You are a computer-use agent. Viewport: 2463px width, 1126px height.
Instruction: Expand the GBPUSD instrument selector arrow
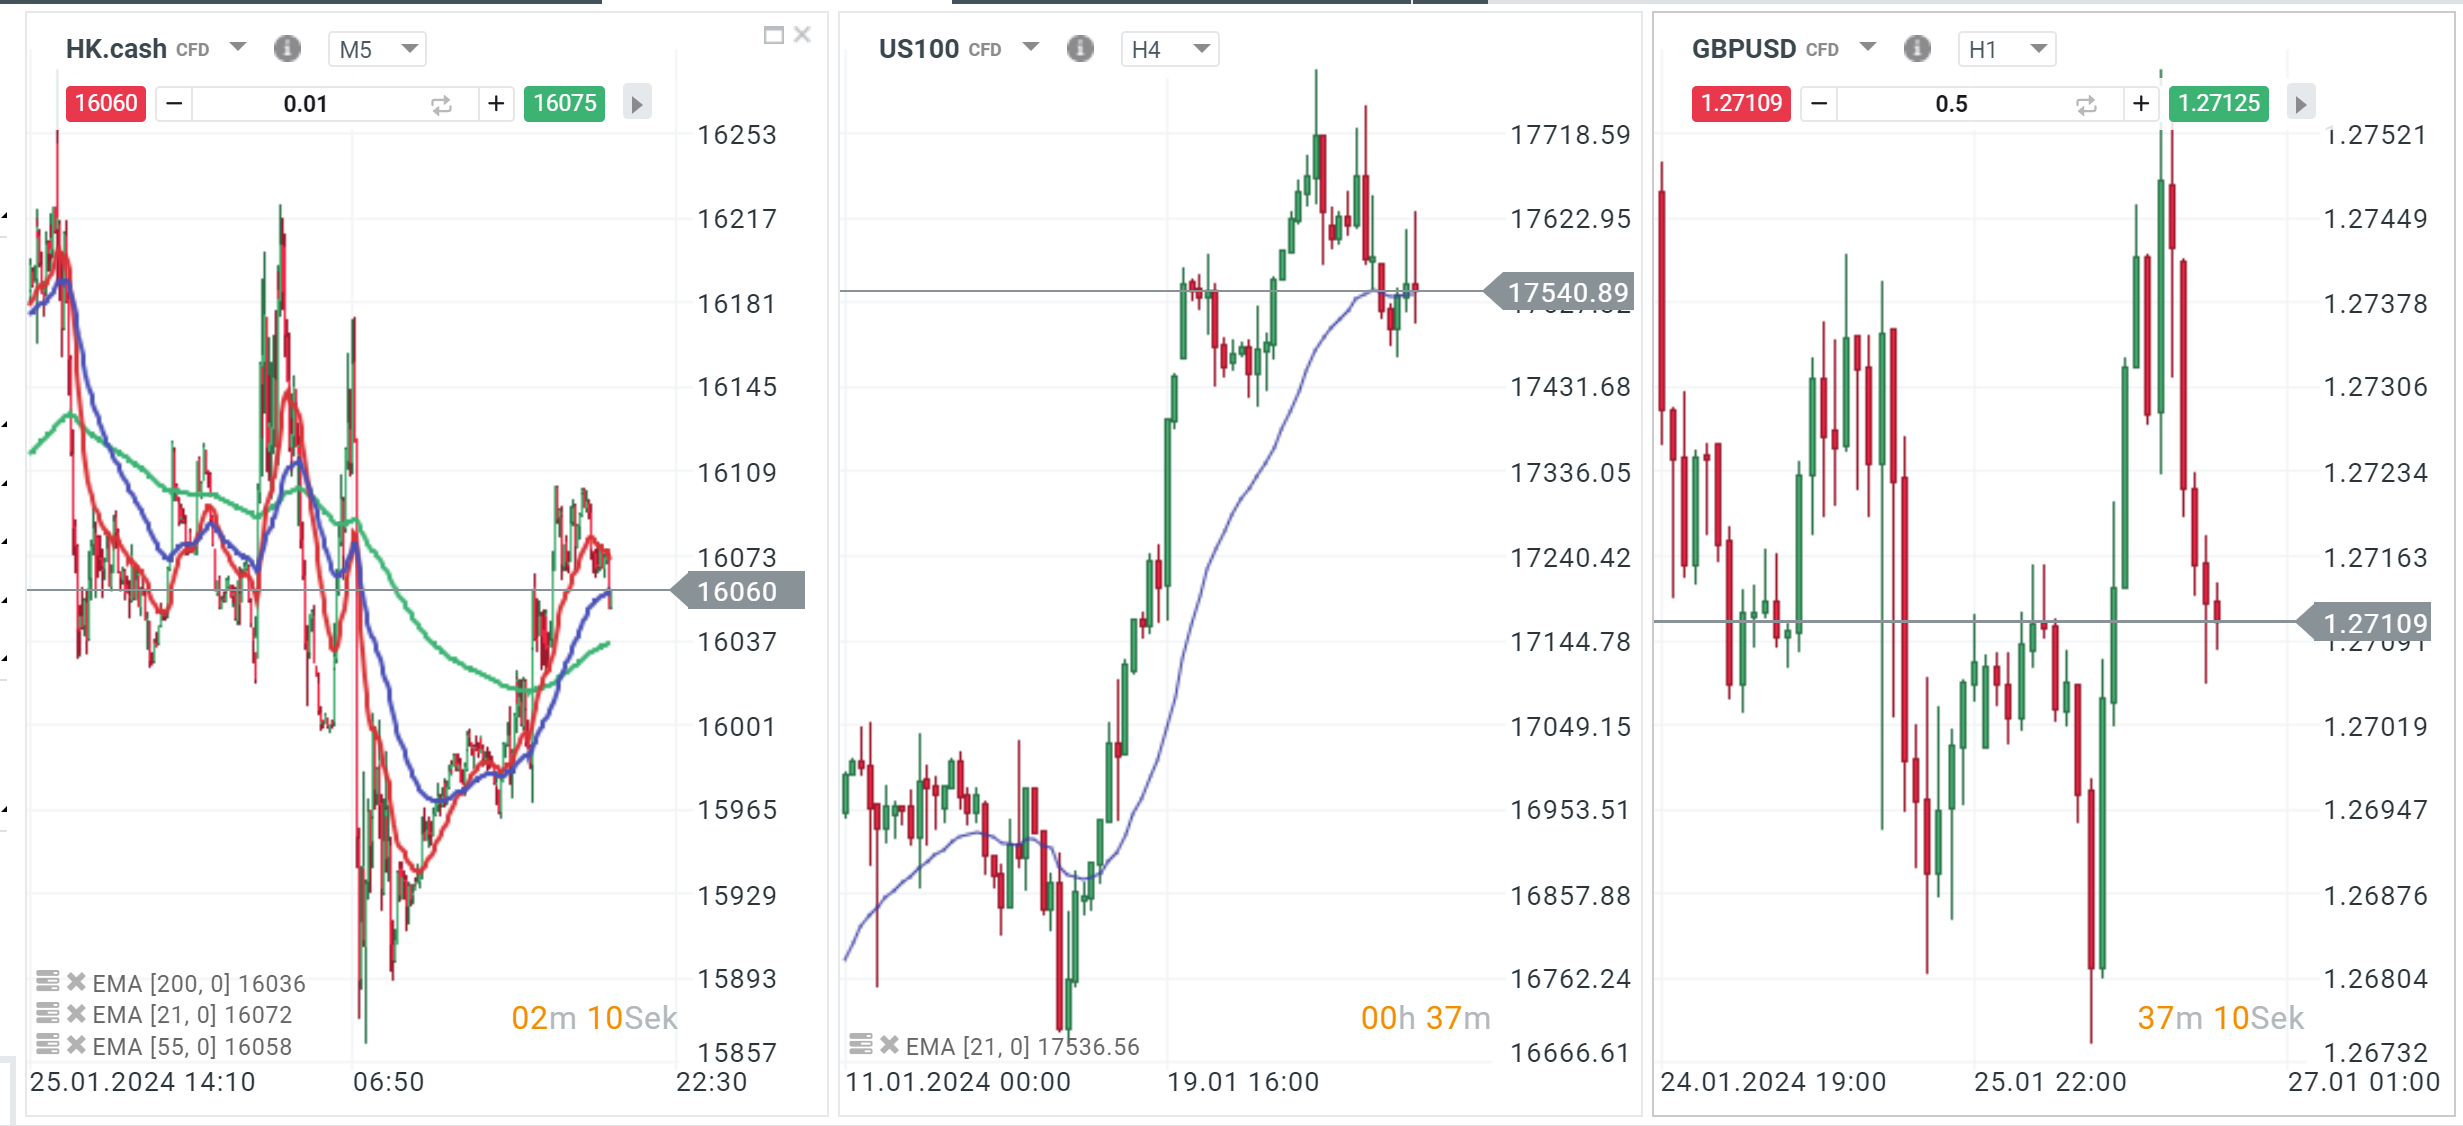[x=1867, y=47]
